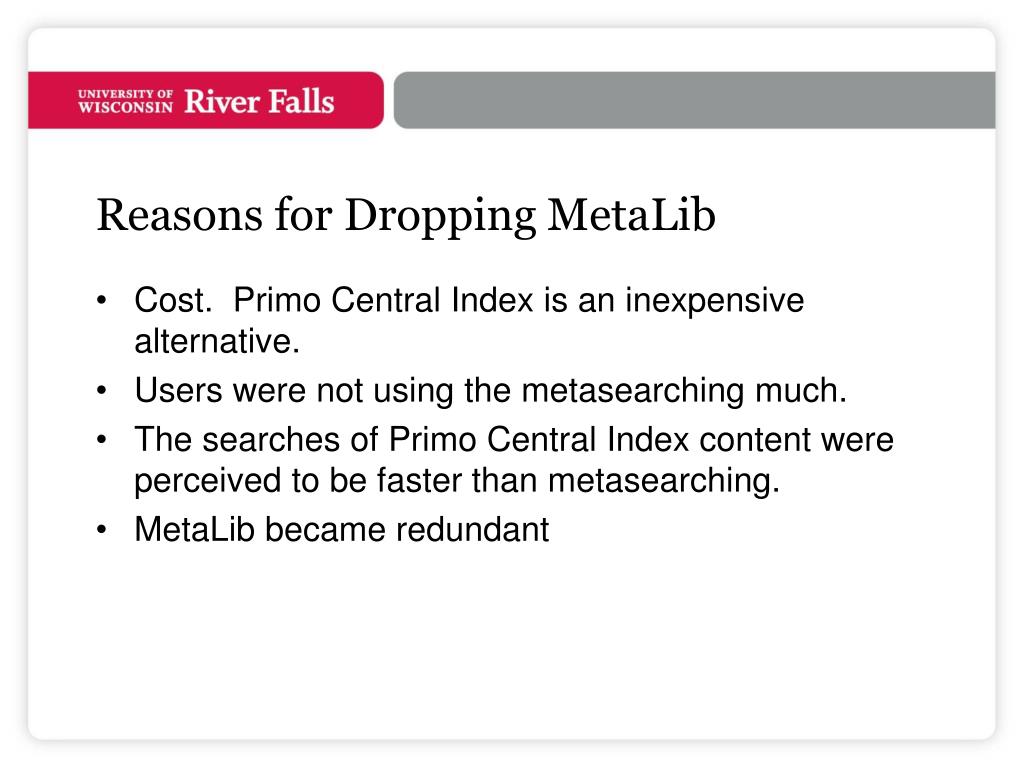The height and width of the screenshot is (768, 1024).
Task: Click "The searches of Primo Central Index" line
Action: pyautogui.click(x=411, y=440)
